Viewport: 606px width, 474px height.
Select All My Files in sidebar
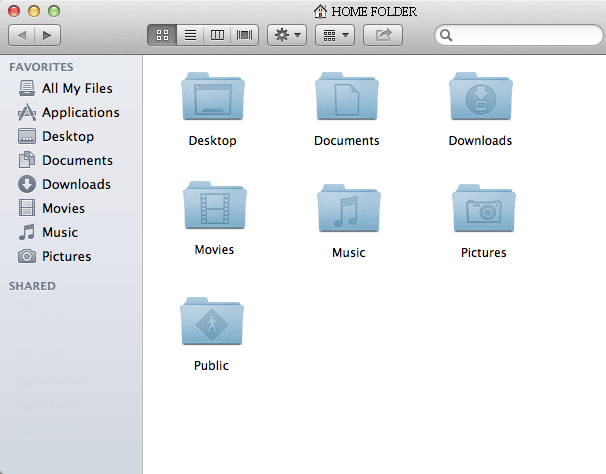coord(77,89)
